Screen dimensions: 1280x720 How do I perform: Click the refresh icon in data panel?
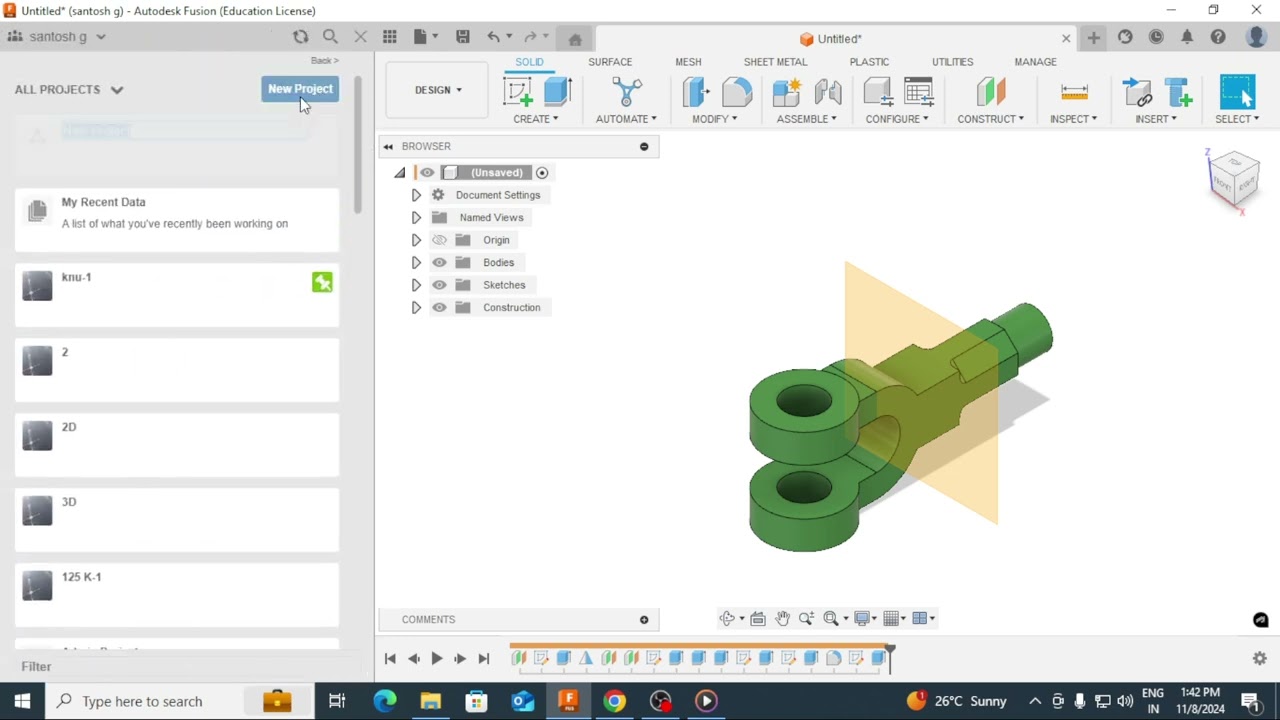tap(301, 37)
